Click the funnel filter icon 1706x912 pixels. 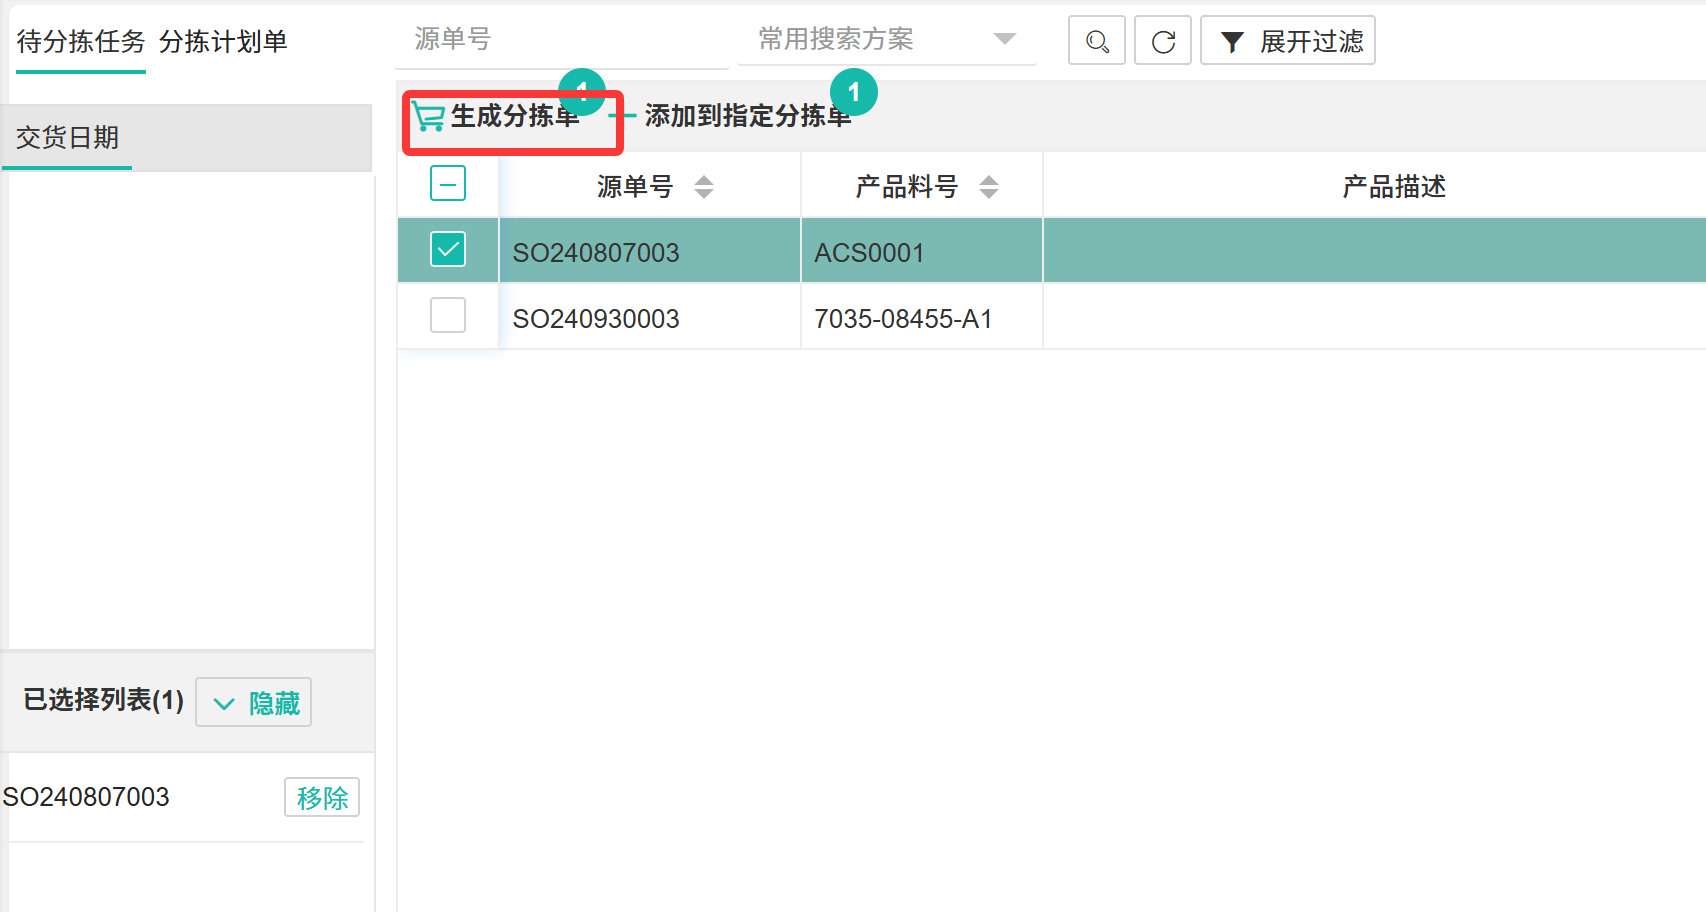(1232, 42)
